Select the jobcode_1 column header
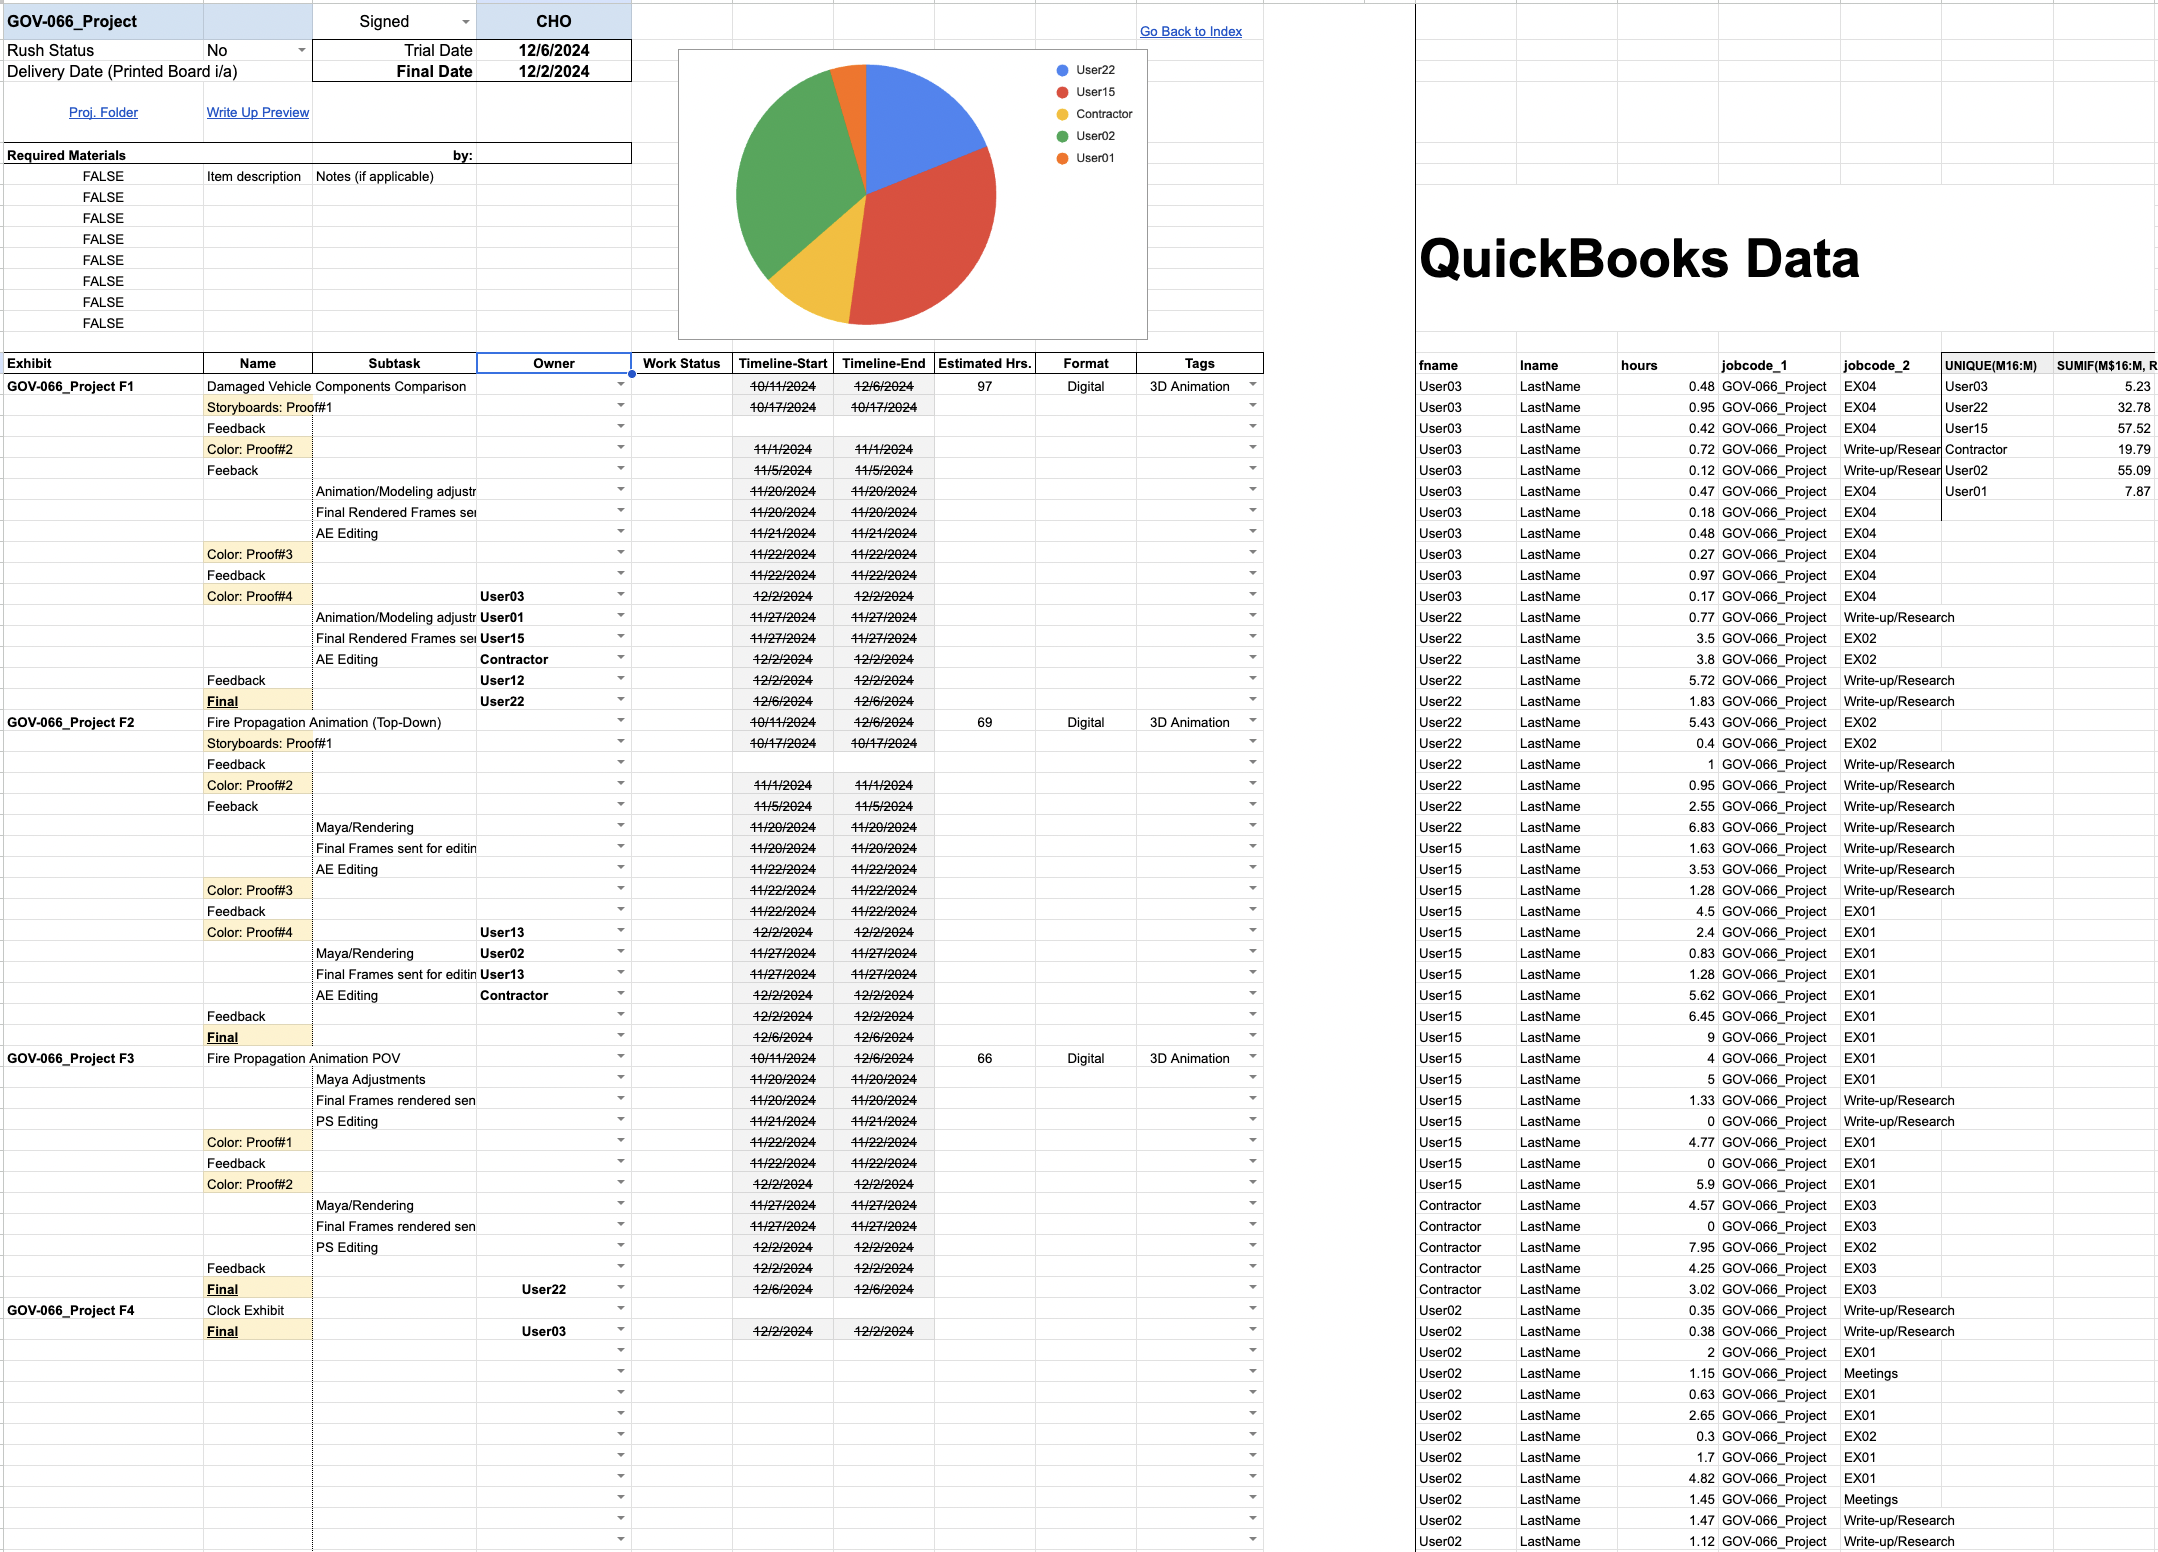Image resolution: width=2158 pixels, height=1552 pixels. coord(1779,365)
